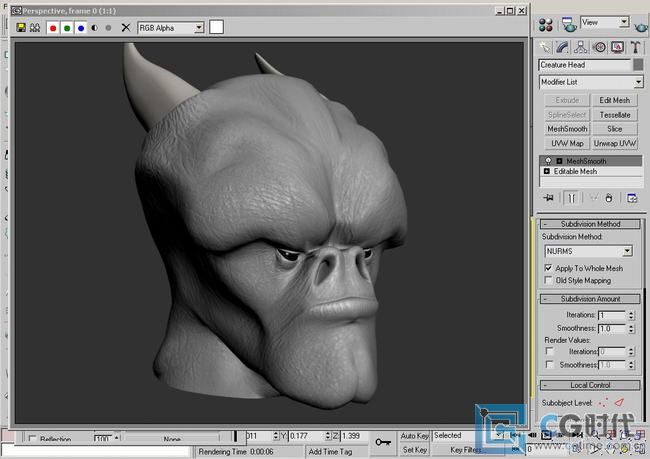This screenshot has height=459, width=650.
Task: Toggle the alpha channel display icon
Action: pos(95,28)
